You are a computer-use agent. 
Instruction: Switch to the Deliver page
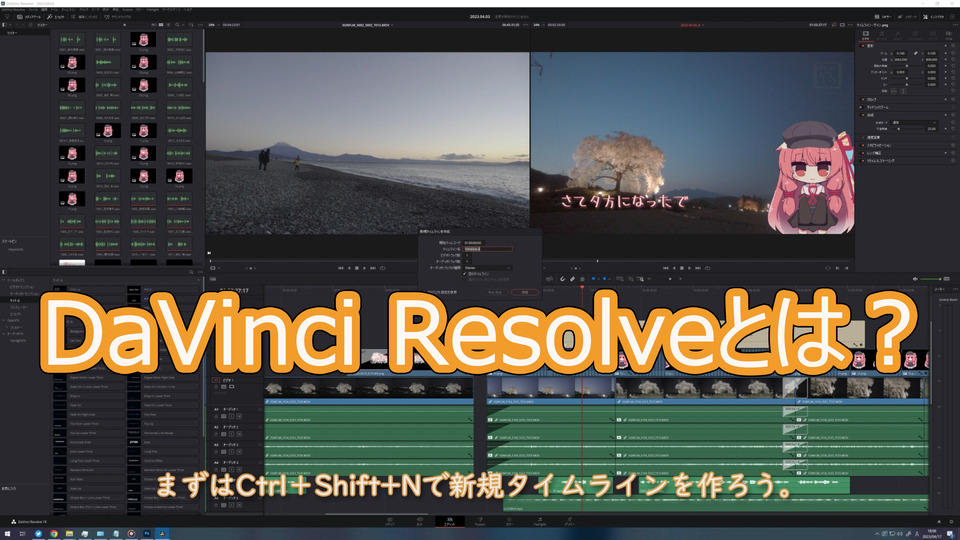(569, 522)
